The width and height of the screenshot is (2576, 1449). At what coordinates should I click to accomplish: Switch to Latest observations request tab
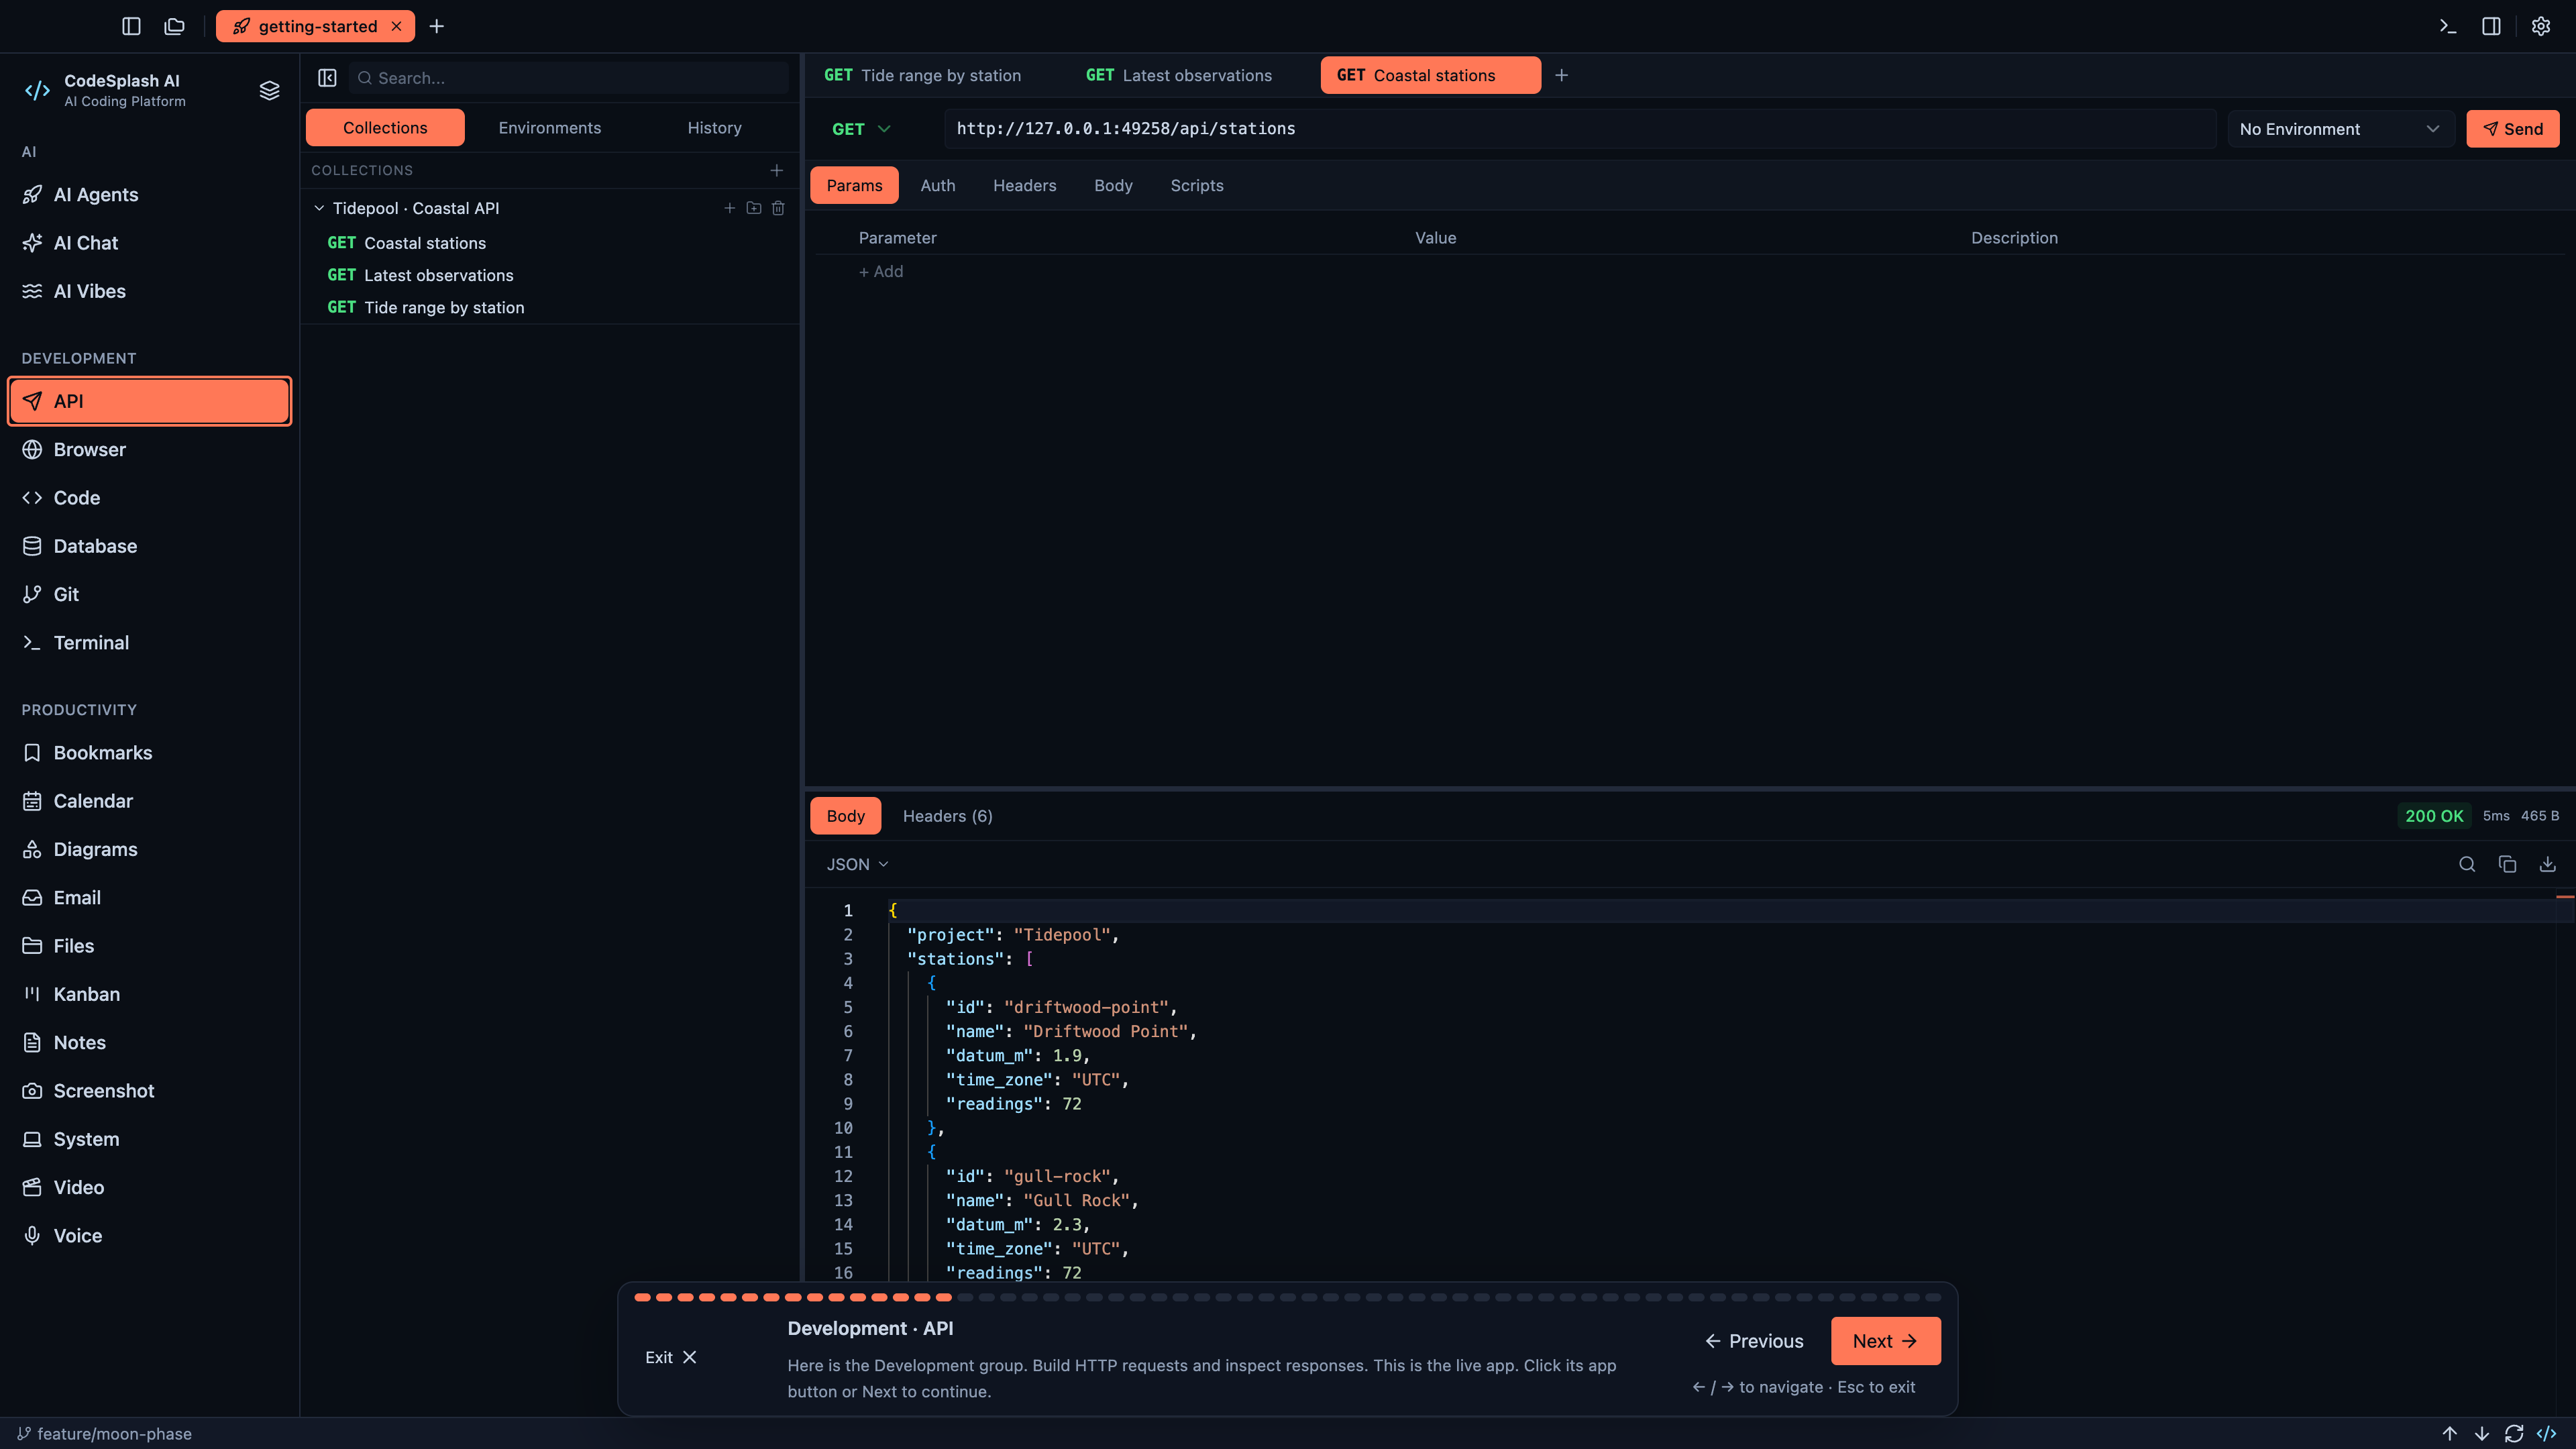(1178, 75)
